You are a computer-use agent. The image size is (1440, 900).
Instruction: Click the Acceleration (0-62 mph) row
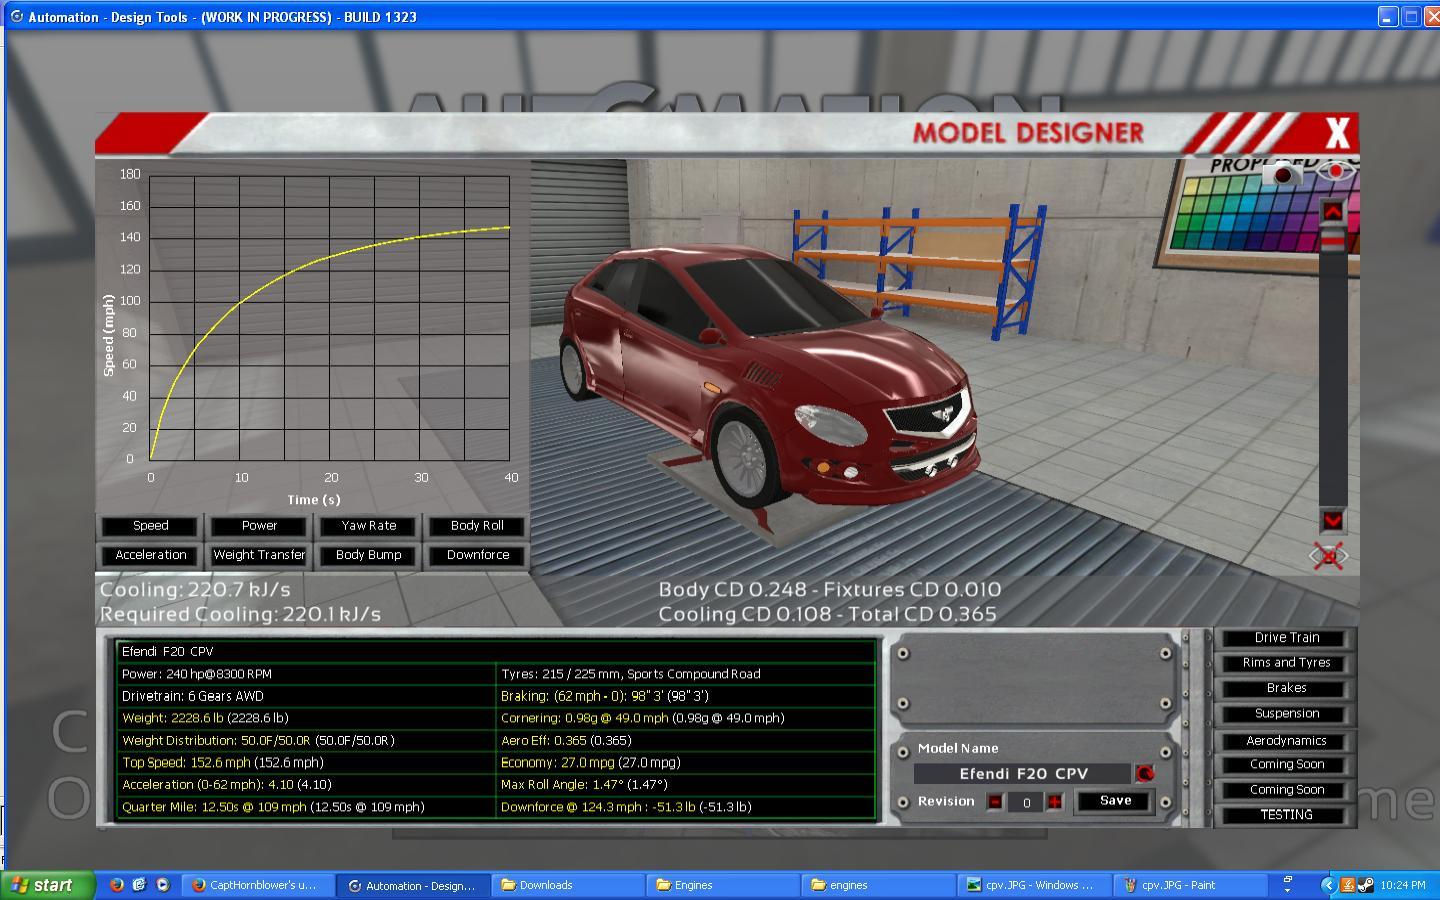coord(306,785)
